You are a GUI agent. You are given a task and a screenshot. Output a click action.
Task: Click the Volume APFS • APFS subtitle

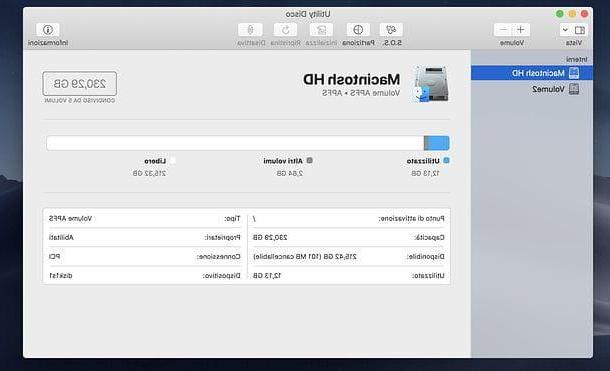click(x=361, y=93)
